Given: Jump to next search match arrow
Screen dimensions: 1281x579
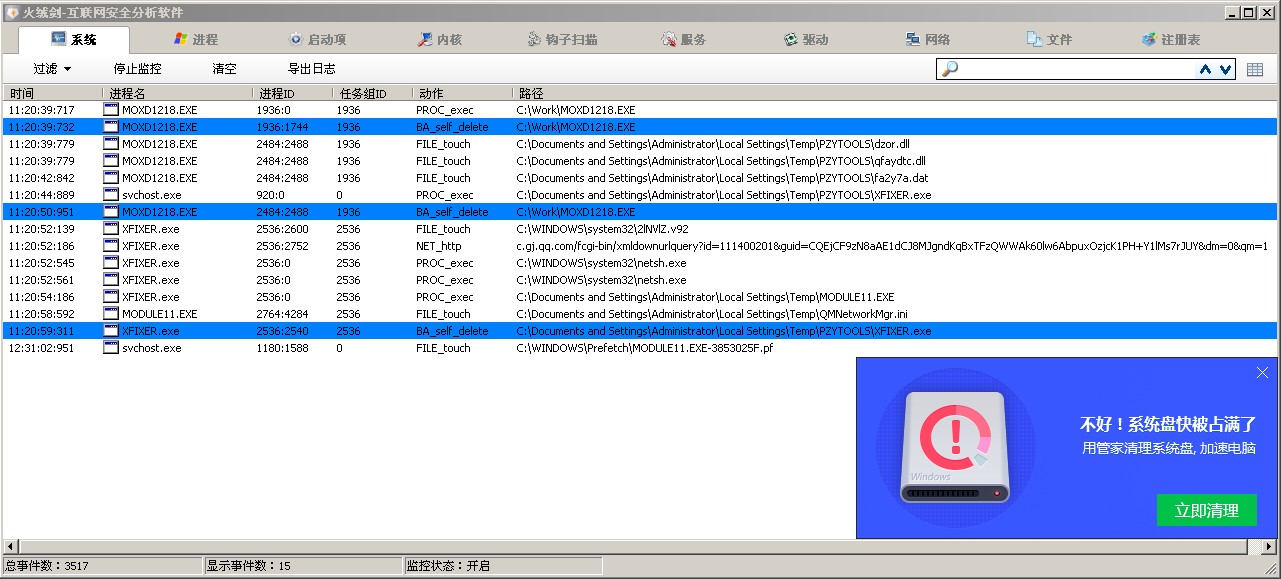Looking at the screenshot, I should point(1226,69).
